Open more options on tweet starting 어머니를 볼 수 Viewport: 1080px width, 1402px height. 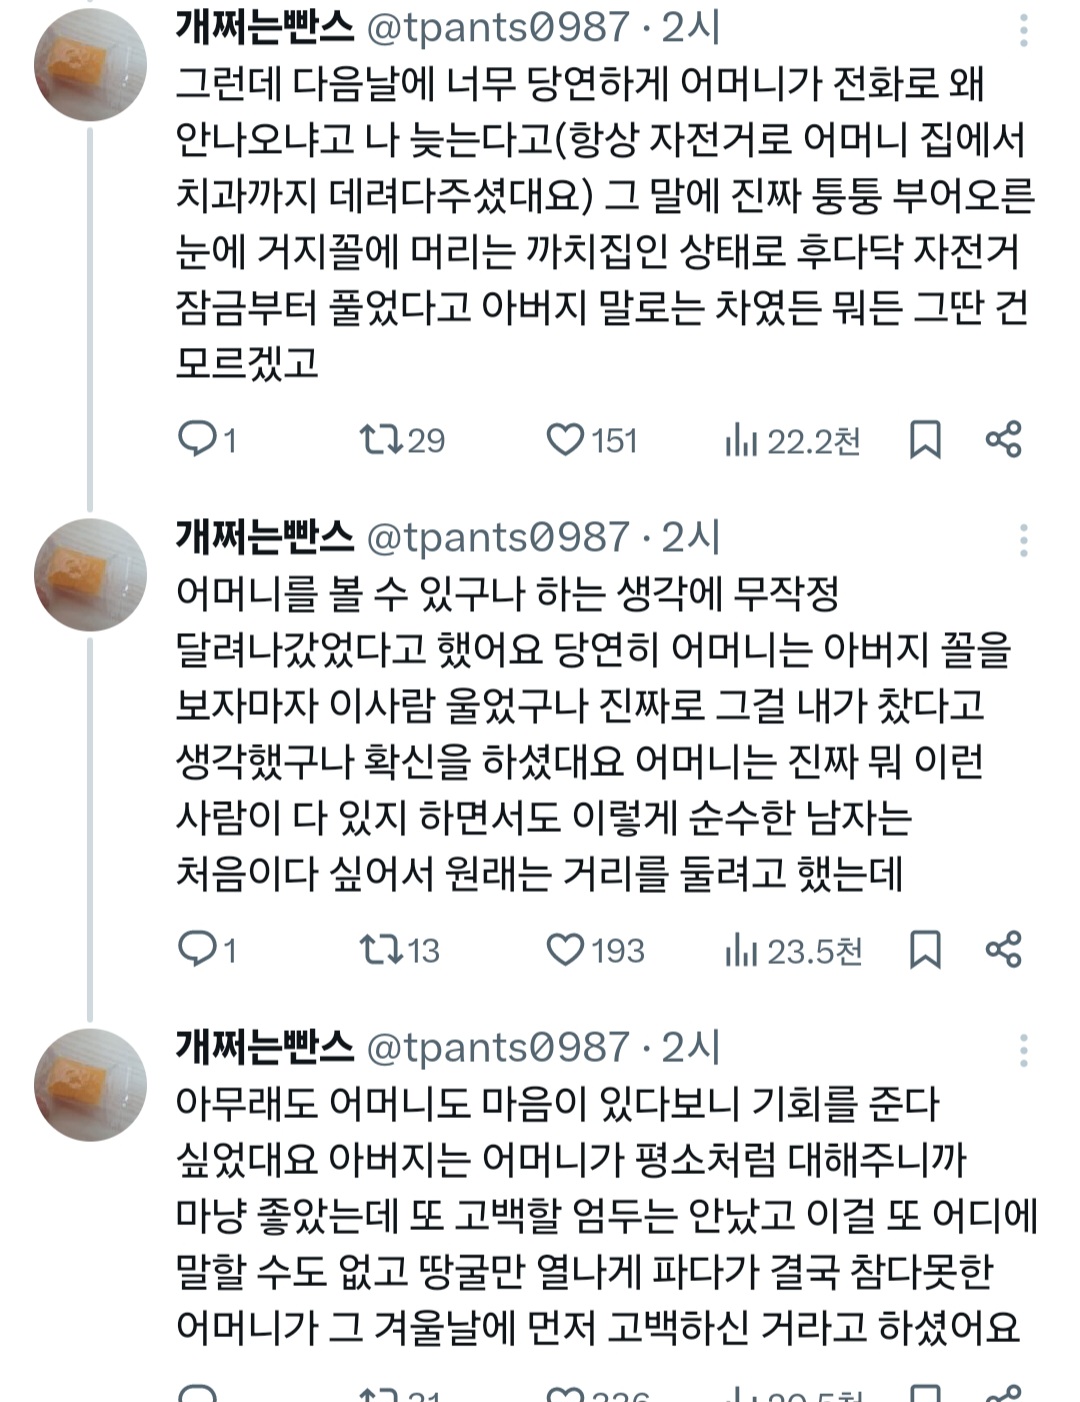(1024, 540)
